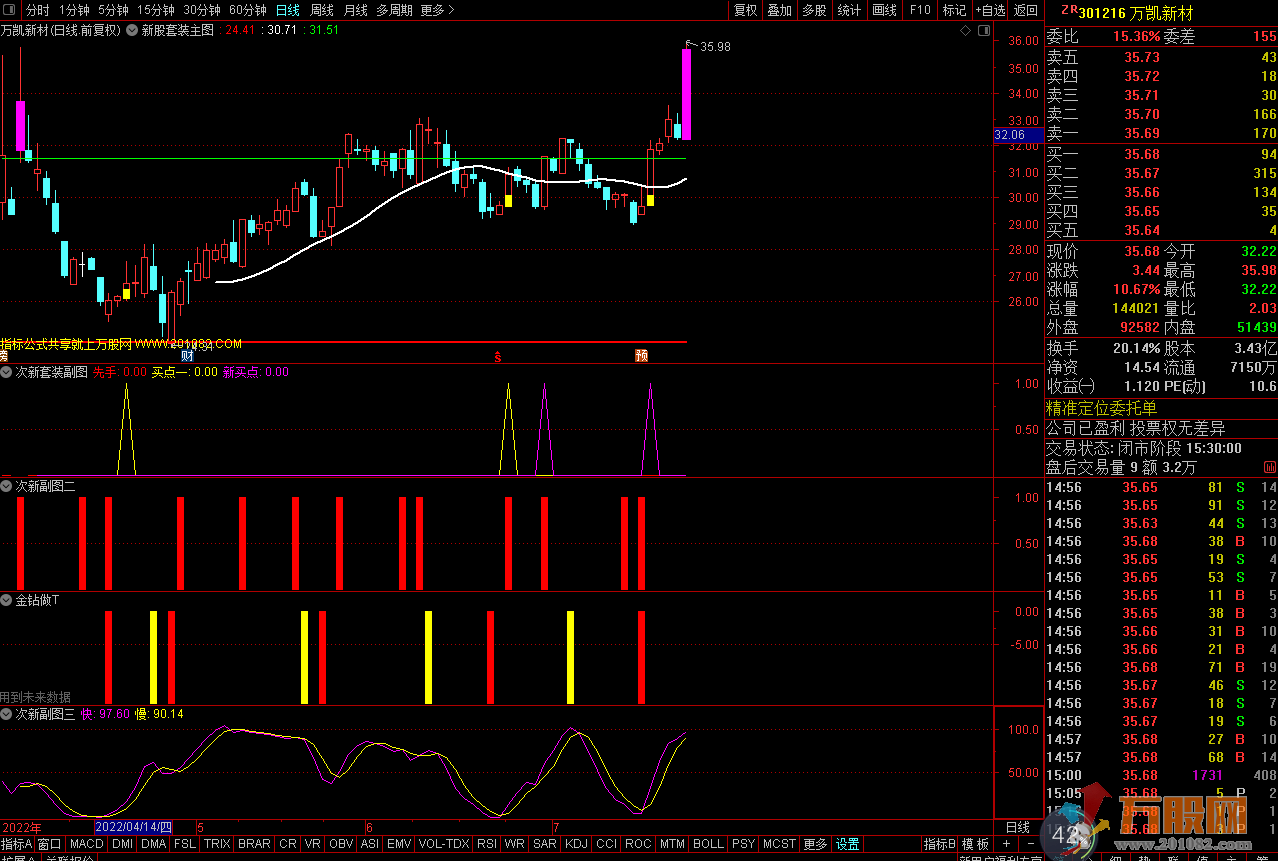Select the 15分钟 period

[155, 10]
